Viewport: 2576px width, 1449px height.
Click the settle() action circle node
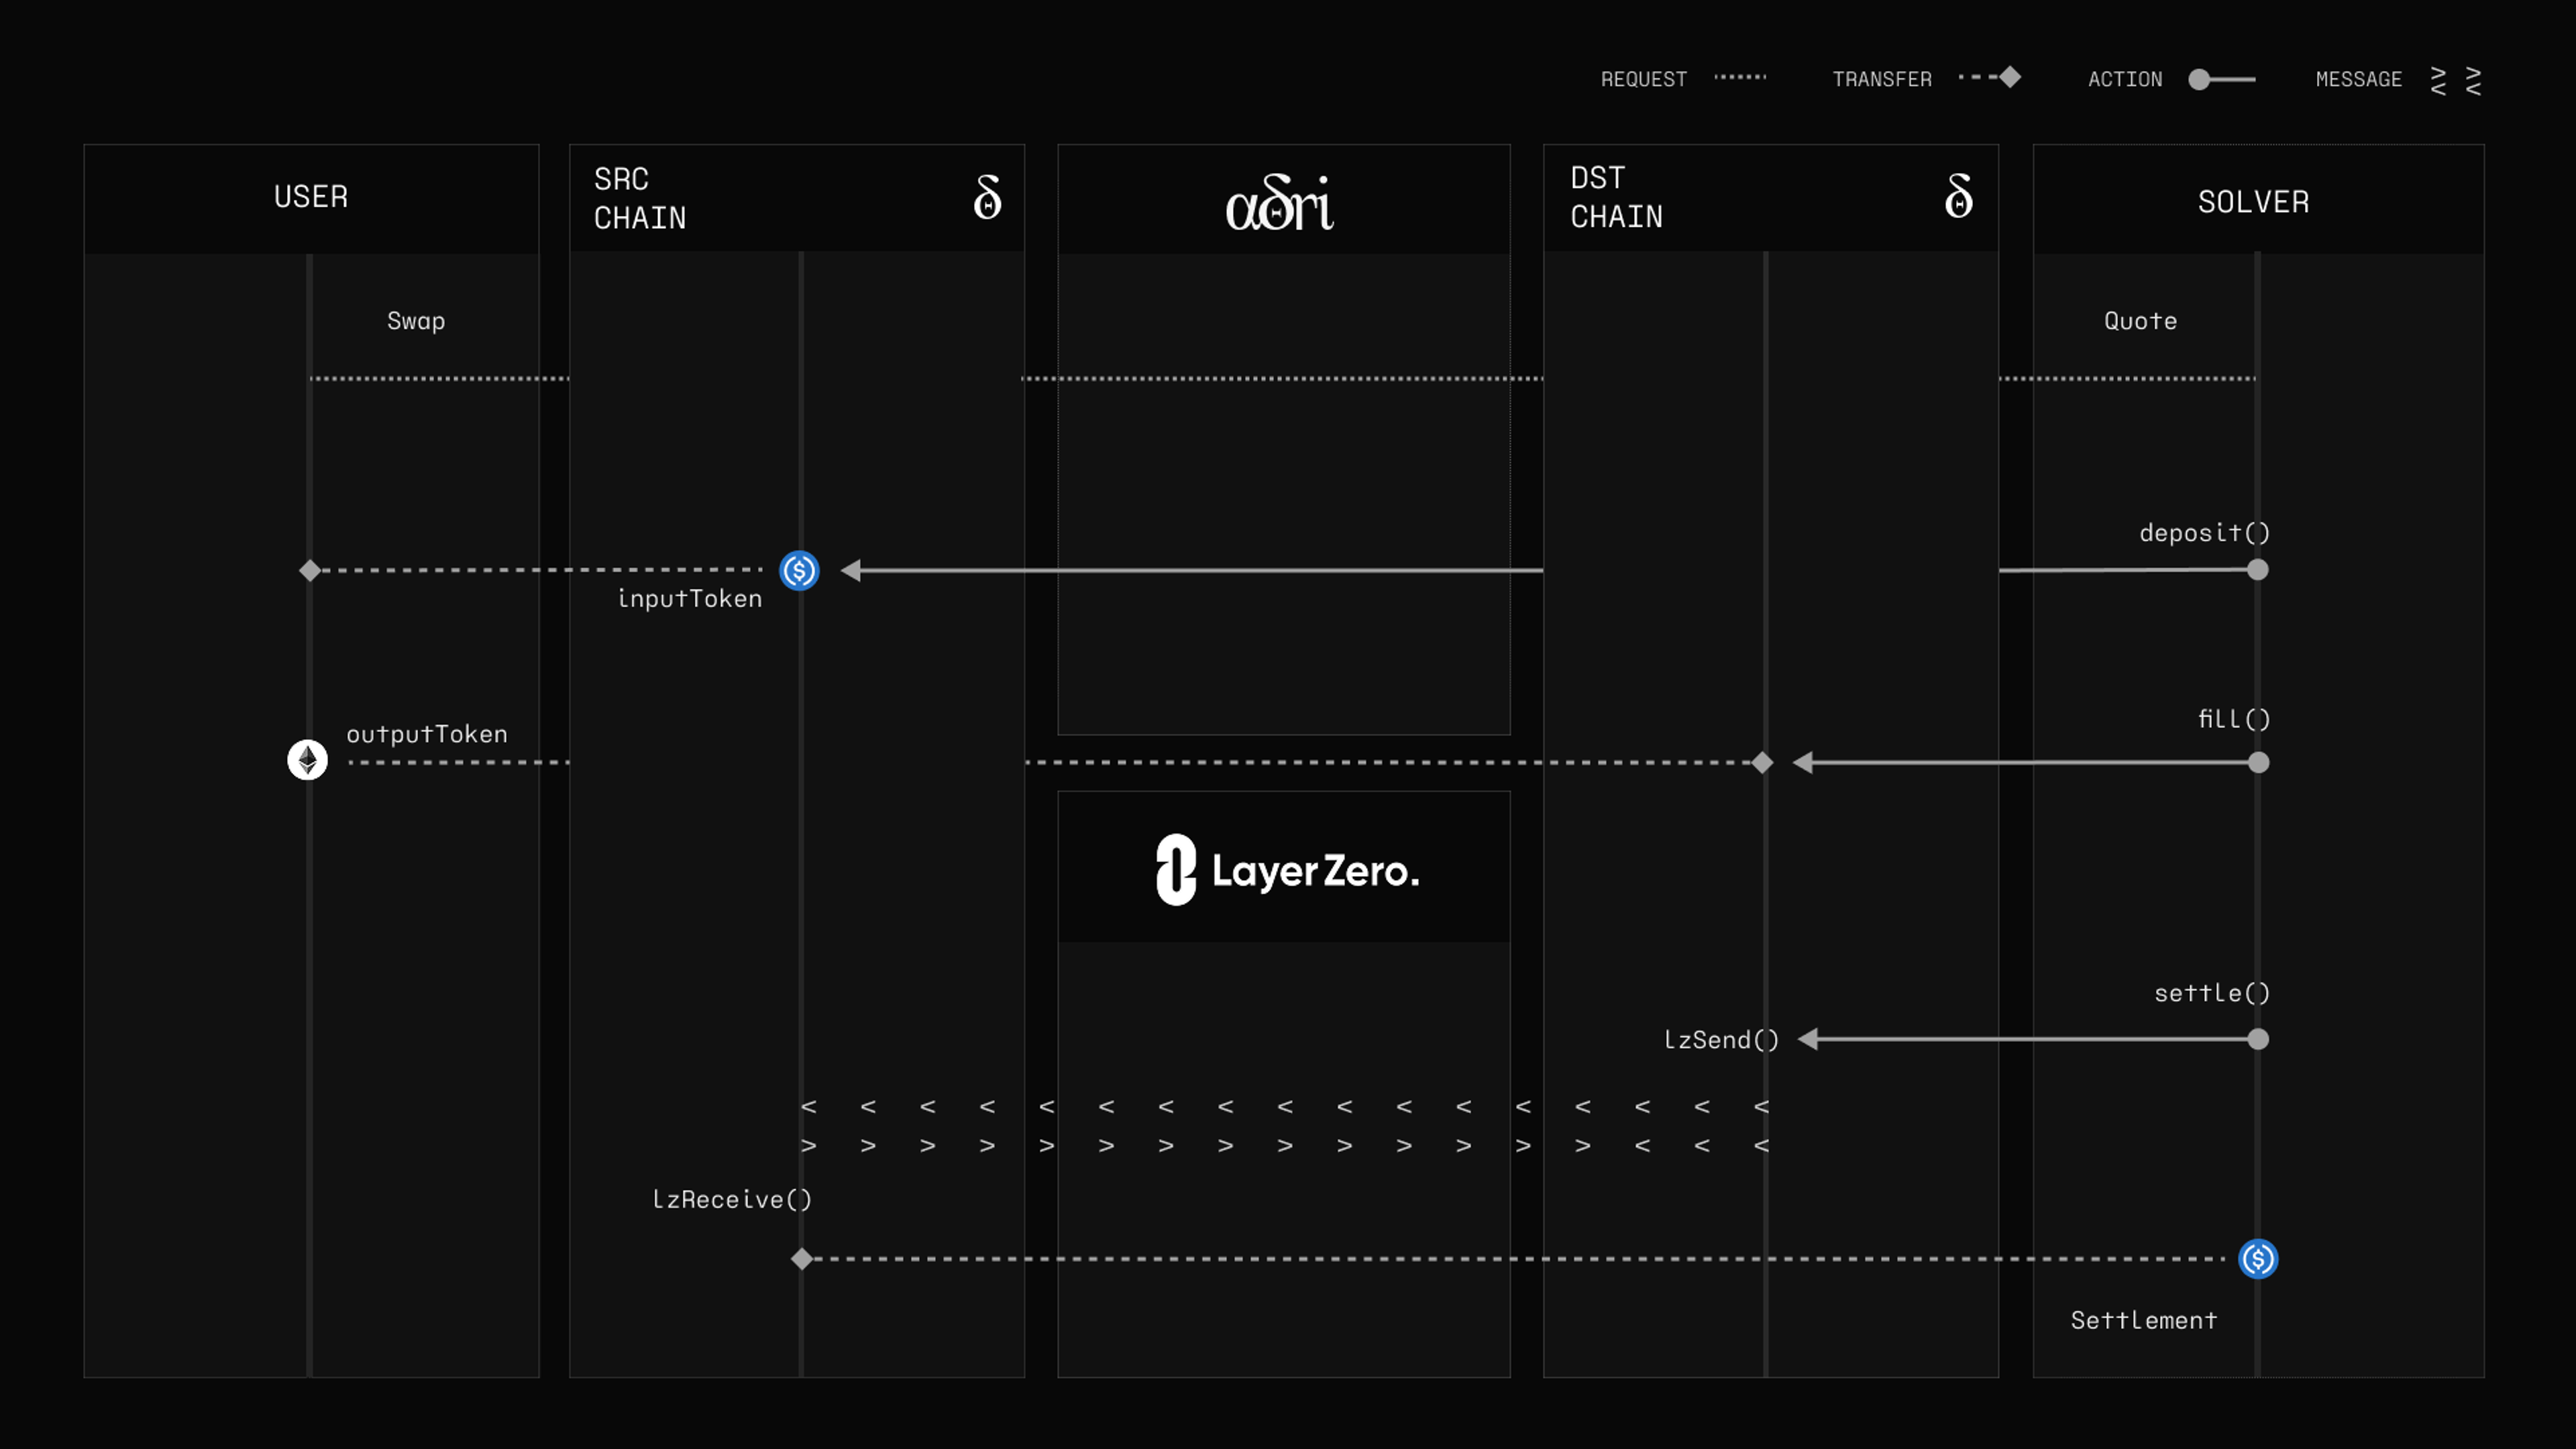[x=2258, y=1039]
